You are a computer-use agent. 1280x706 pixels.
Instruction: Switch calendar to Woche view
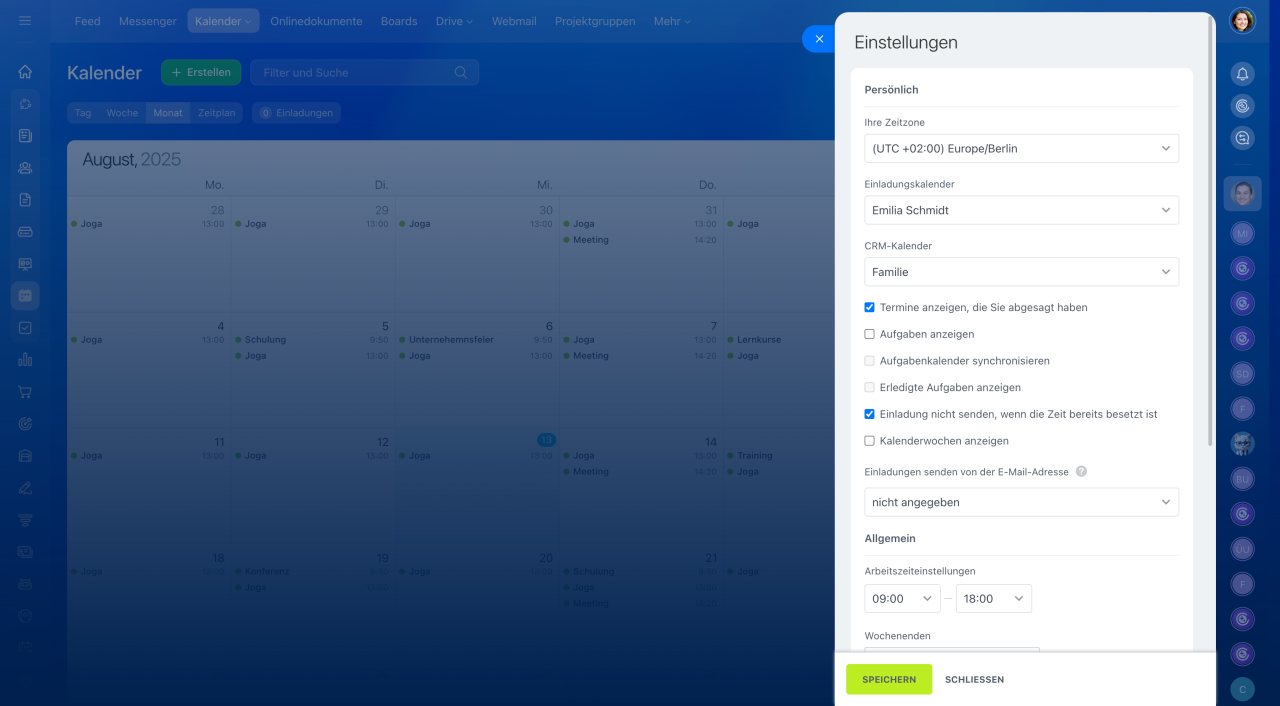click(122, 113)
